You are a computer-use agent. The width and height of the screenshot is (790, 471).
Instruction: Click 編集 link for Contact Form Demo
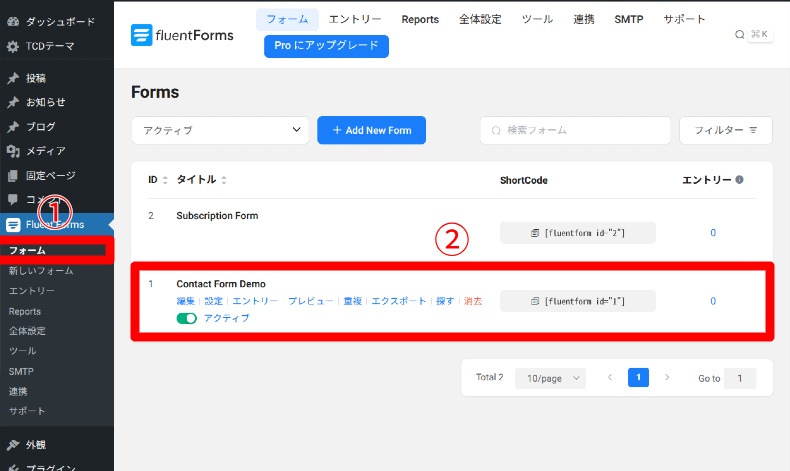coord(185,301)
